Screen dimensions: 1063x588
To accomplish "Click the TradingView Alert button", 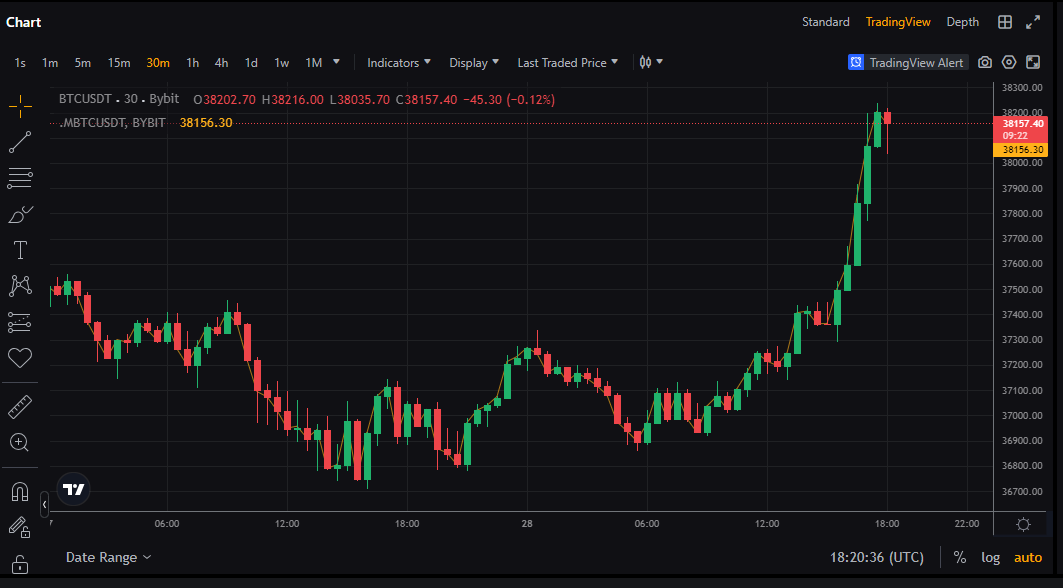I will coord(907,62).
